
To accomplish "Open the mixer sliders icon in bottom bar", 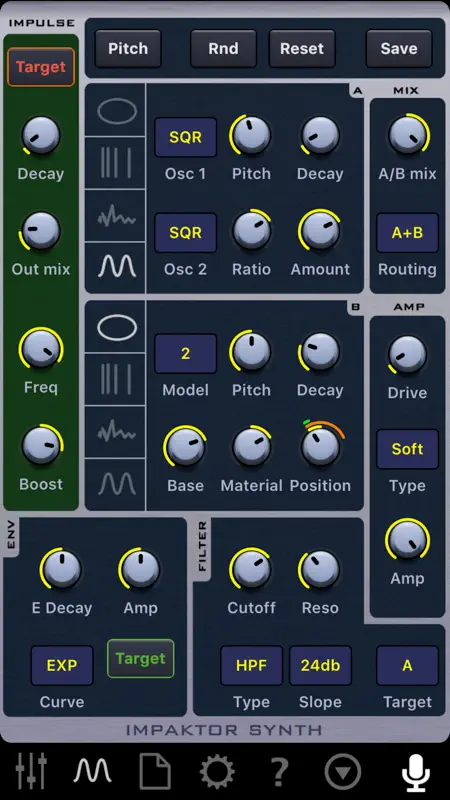I will pos(31,770).
